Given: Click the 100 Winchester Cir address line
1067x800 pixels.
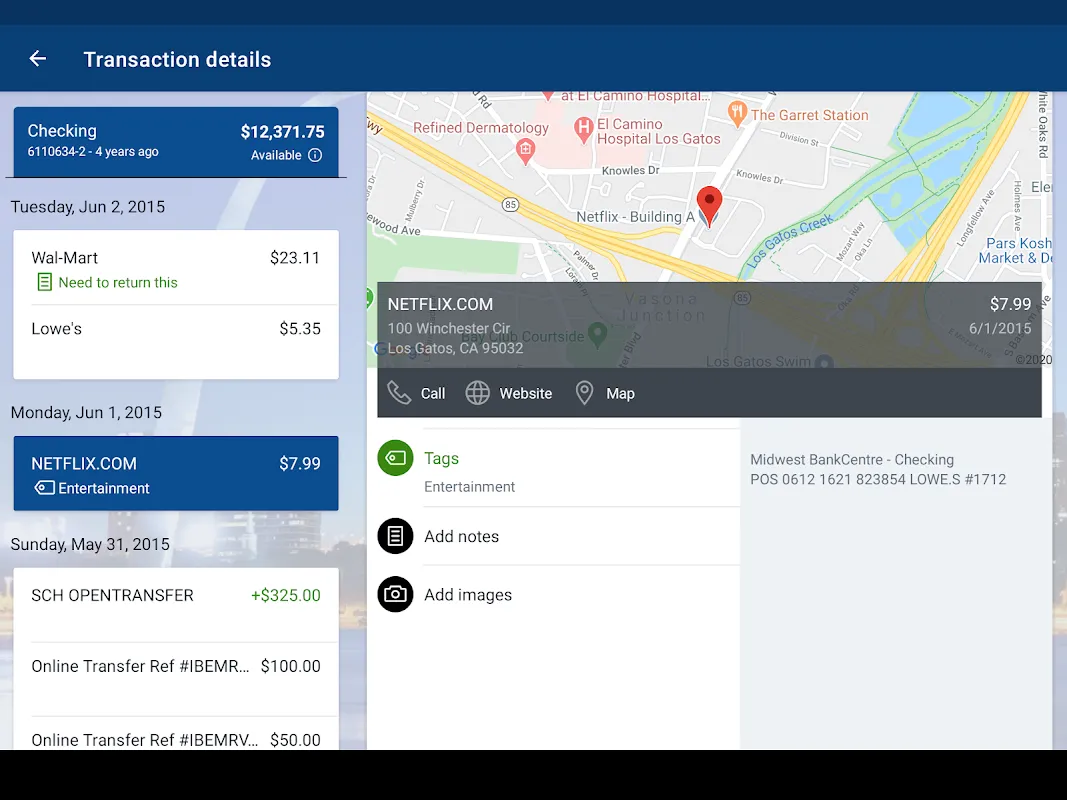Looking at the screenshot, I should coord(448,328).
